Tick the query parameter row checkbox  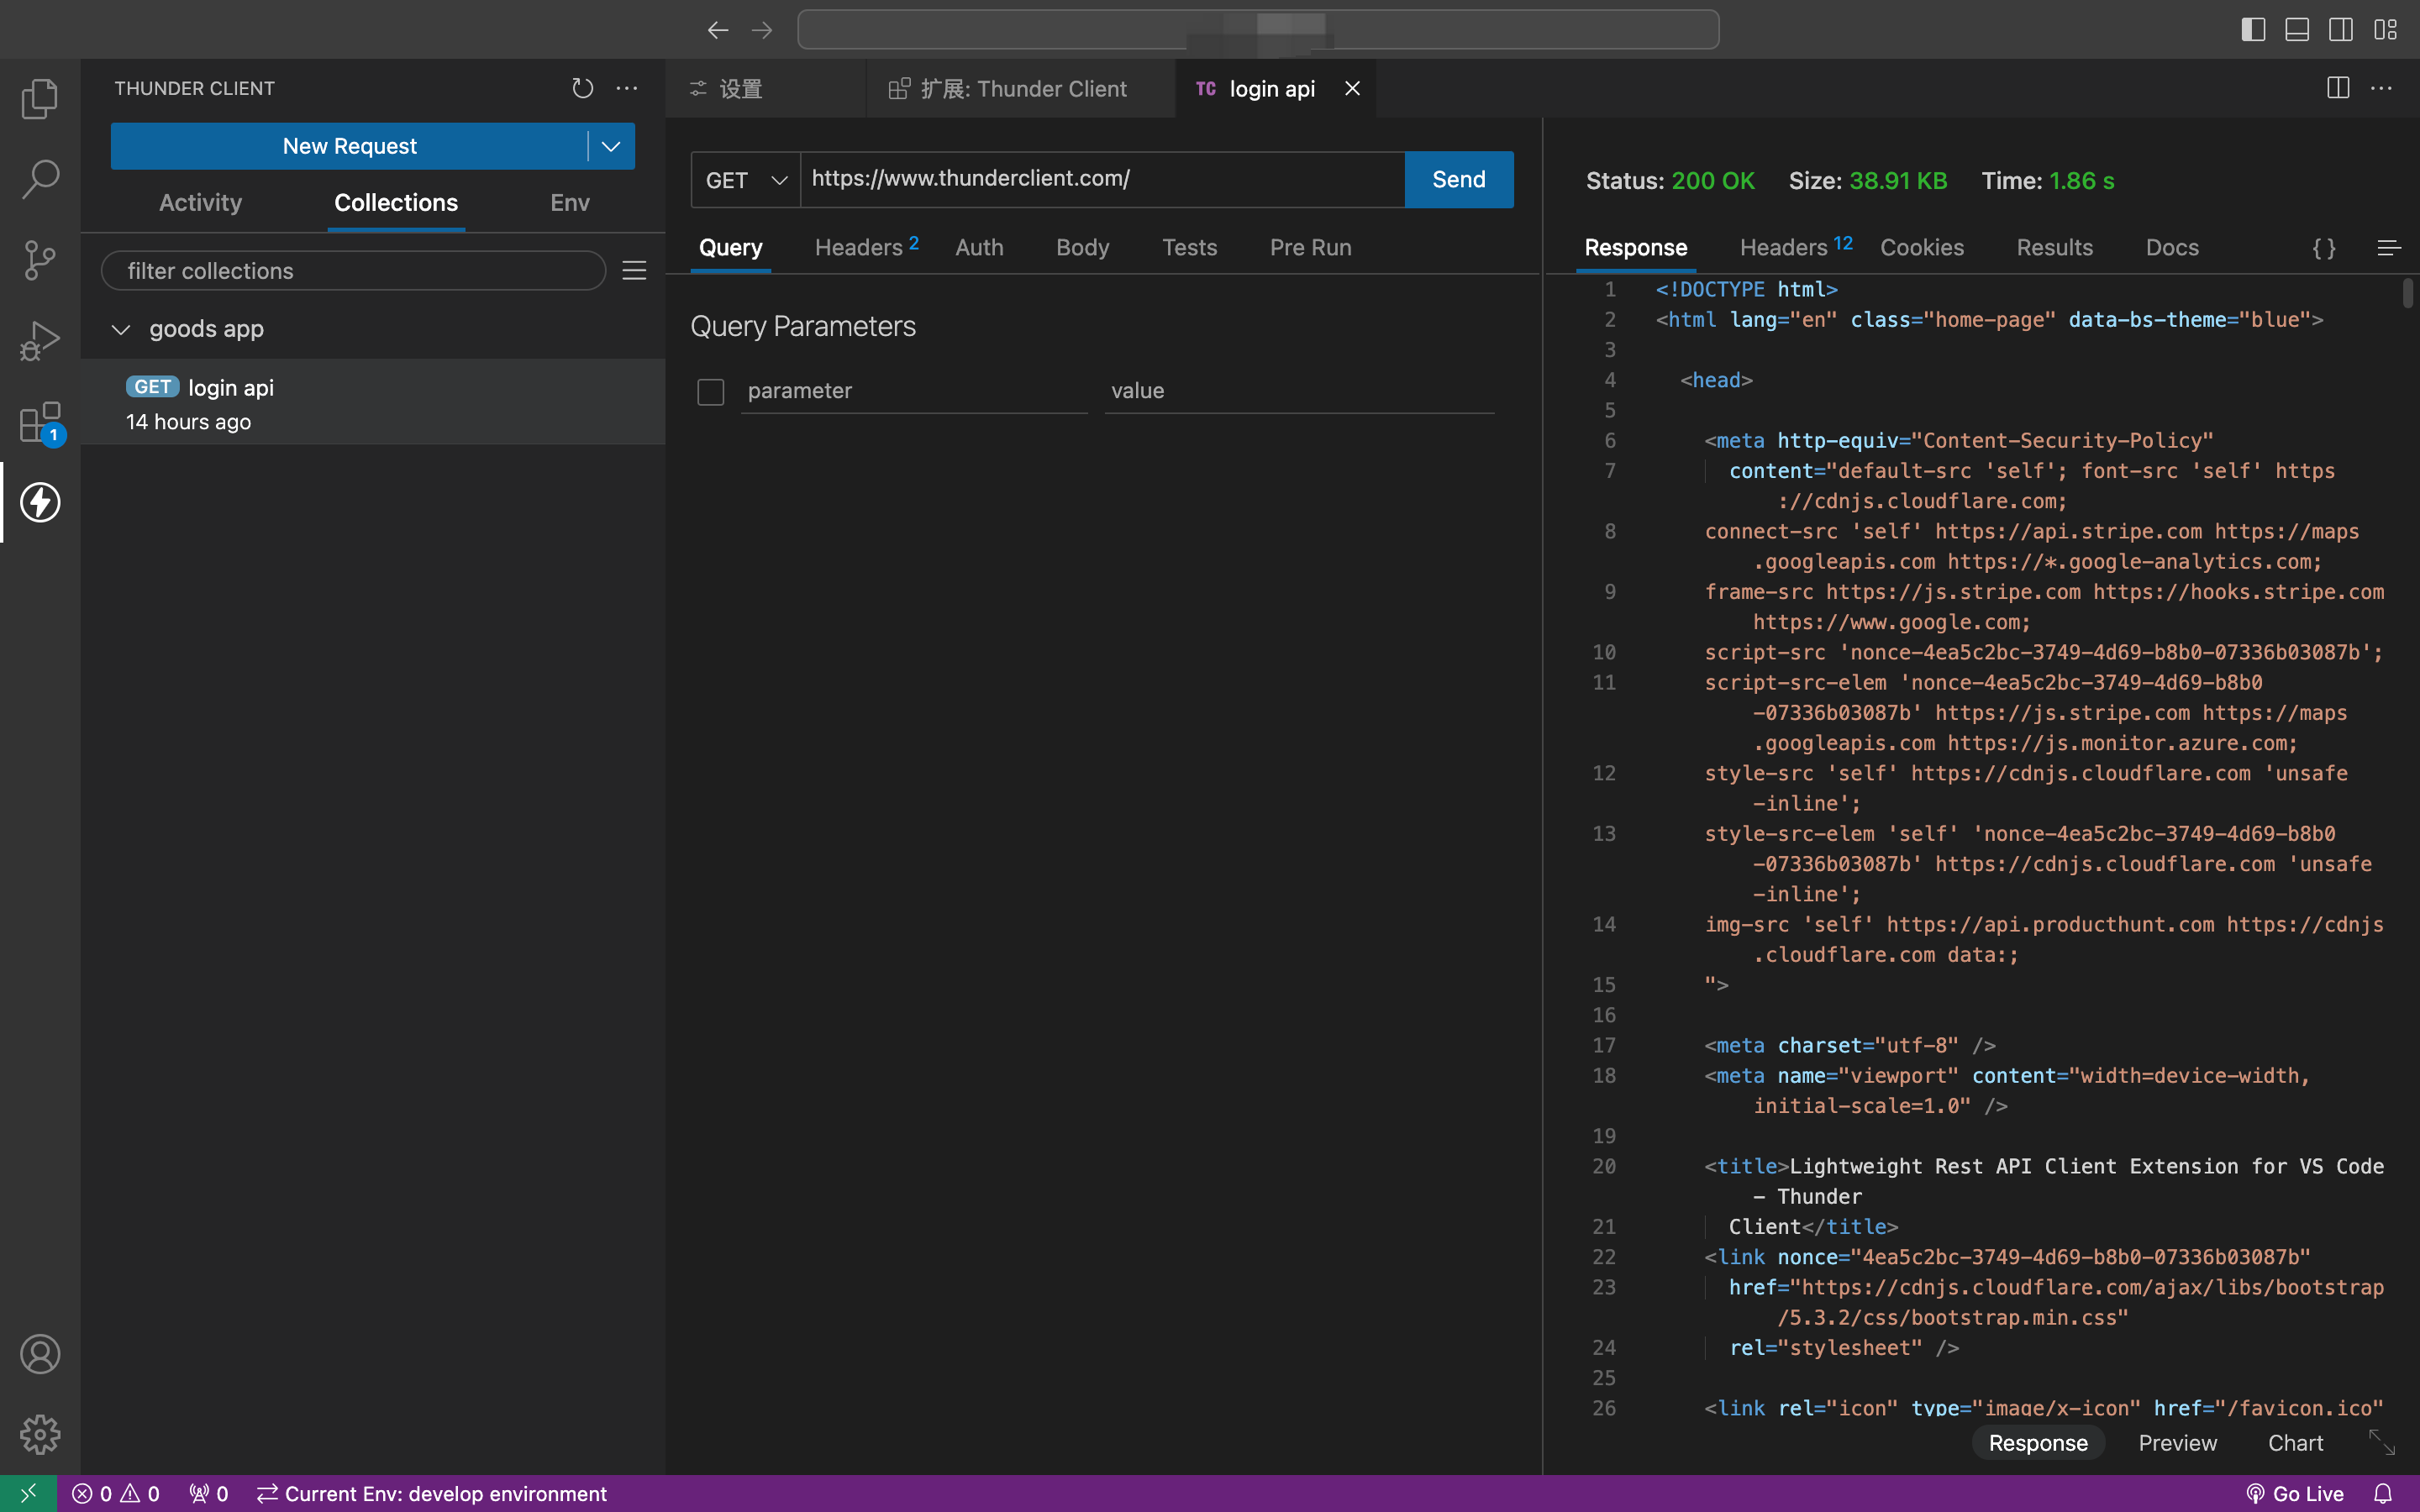point(710,392)
